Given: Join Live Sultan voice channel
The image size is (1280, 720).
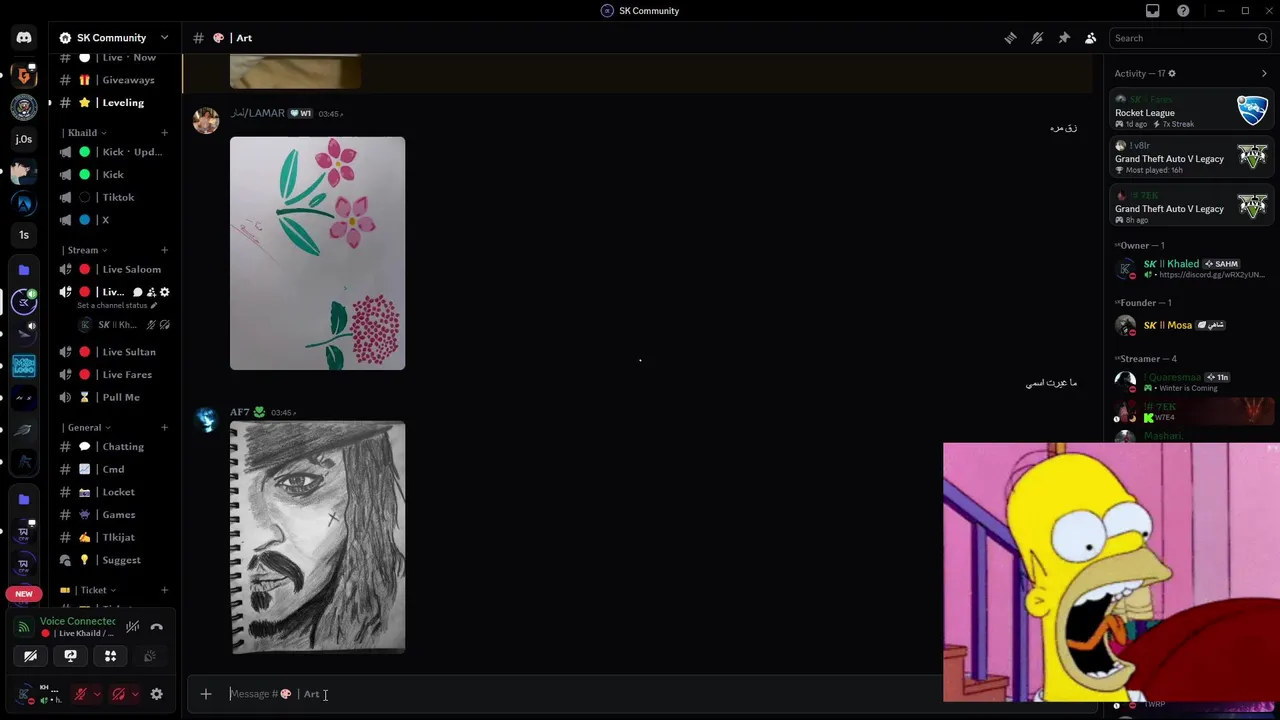Looking at the screenshot, I should 114,352.
